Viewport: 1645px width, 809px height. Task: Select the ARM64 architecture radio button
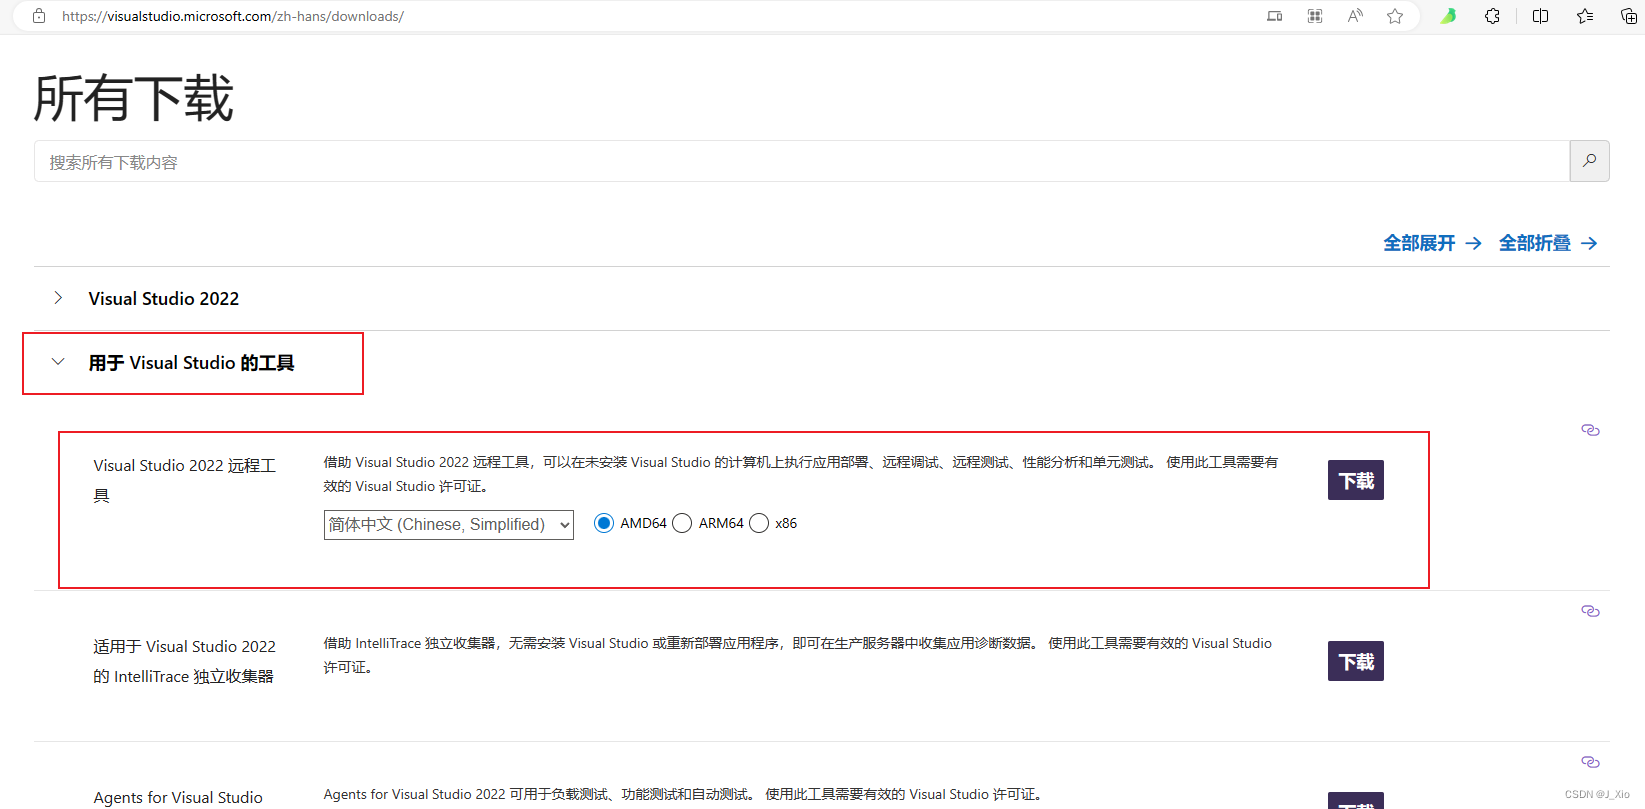[682, 523]
